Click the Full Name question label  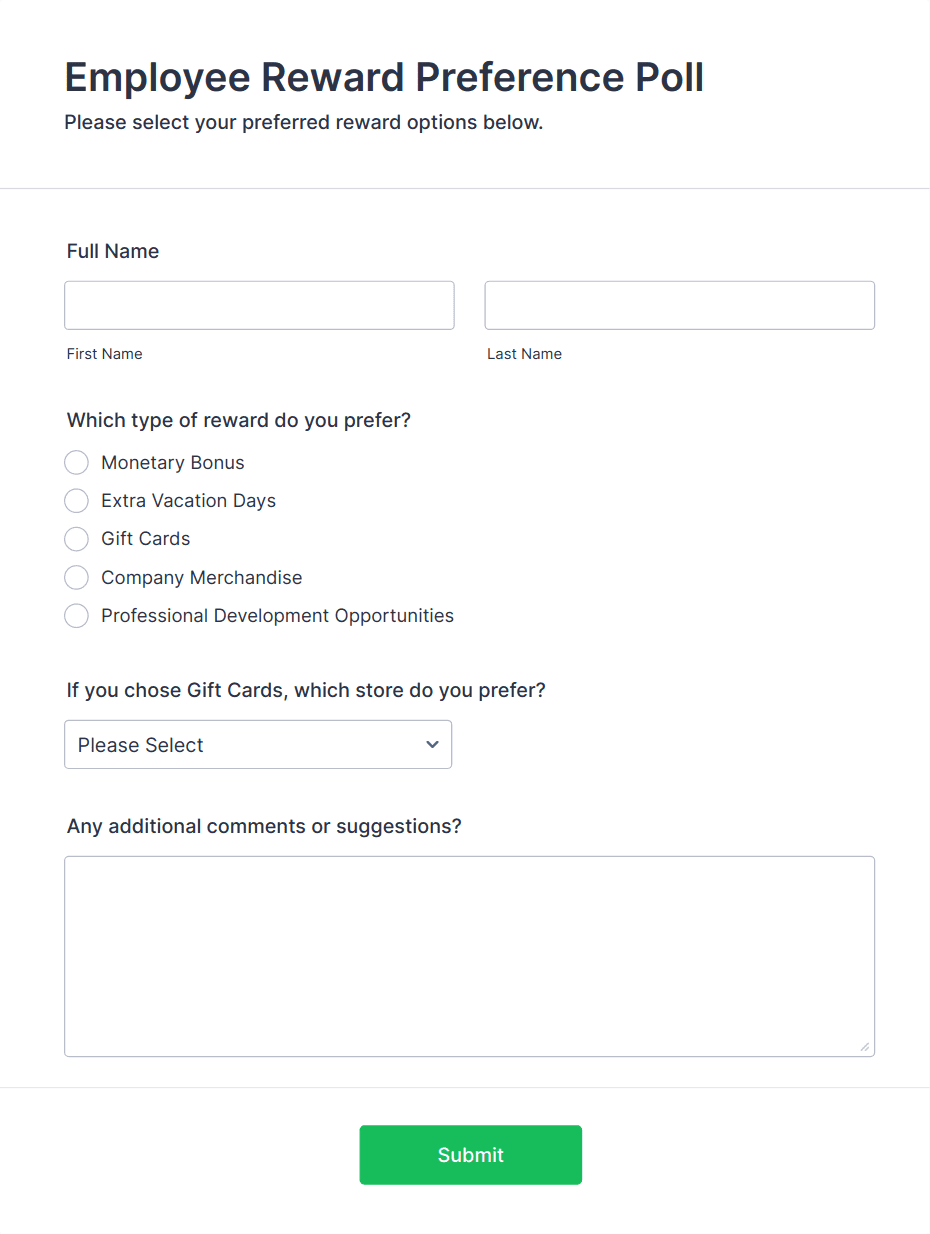click(x=112, y=251)
